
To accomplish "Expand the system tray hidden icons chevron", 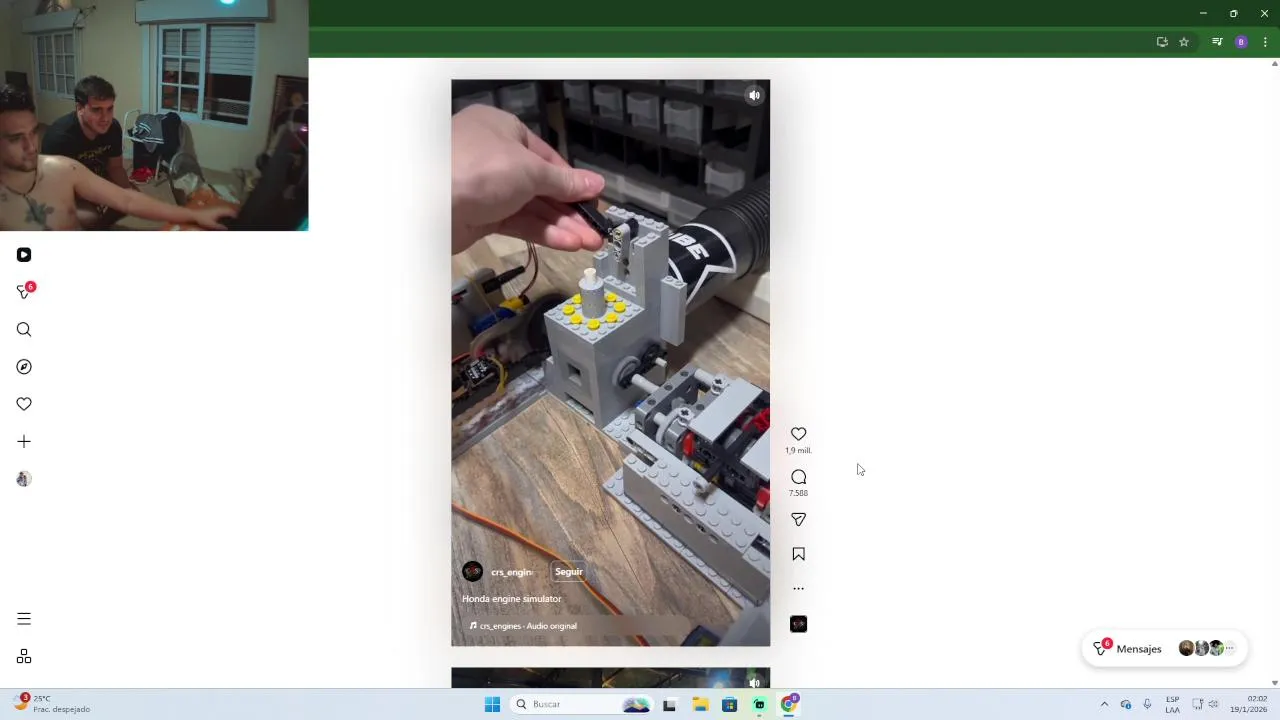I will pos(1104,704).
